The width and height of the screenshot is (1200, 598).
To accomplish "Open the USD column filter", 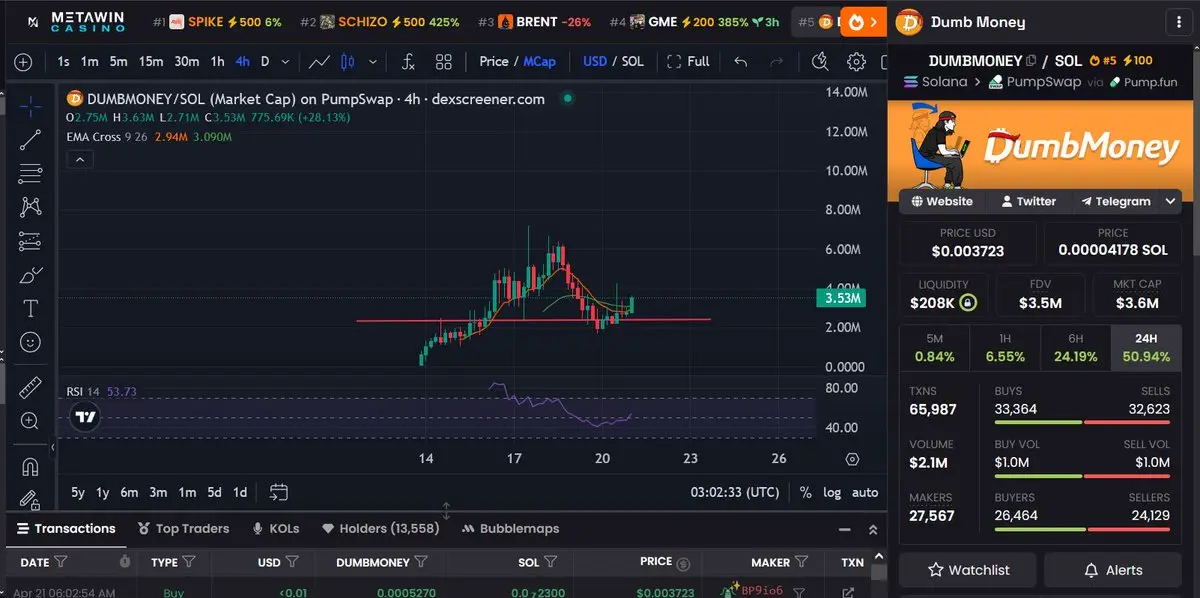I will tap(294, 562).
